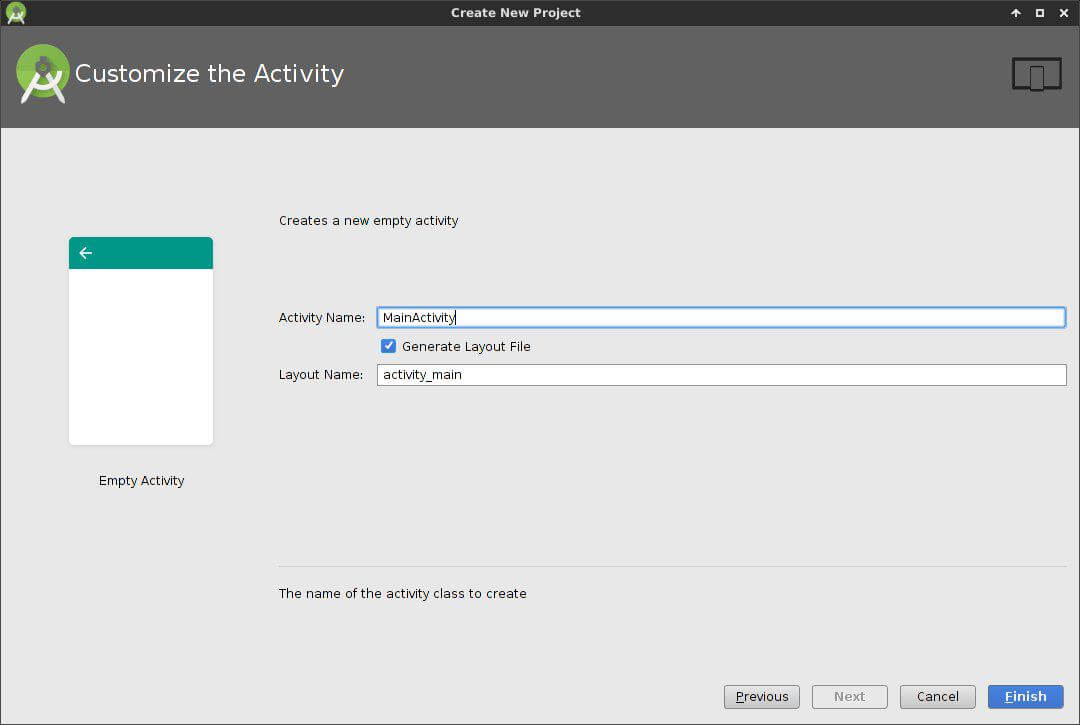Click the greyed-out Next button
Screen dimensions: 1080x725
pyautogui.click(x=850, y=697)
